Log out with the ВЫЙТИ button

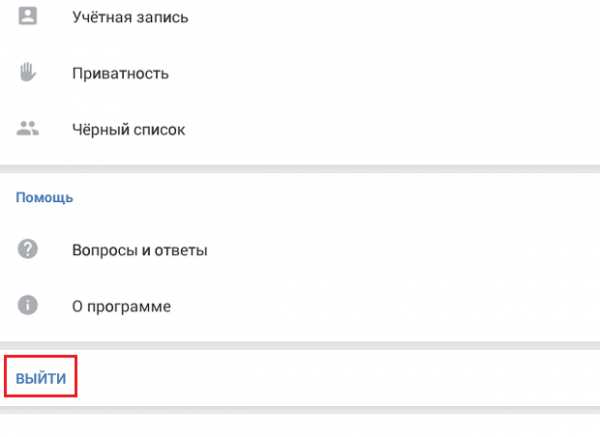(x=41, y=378)
